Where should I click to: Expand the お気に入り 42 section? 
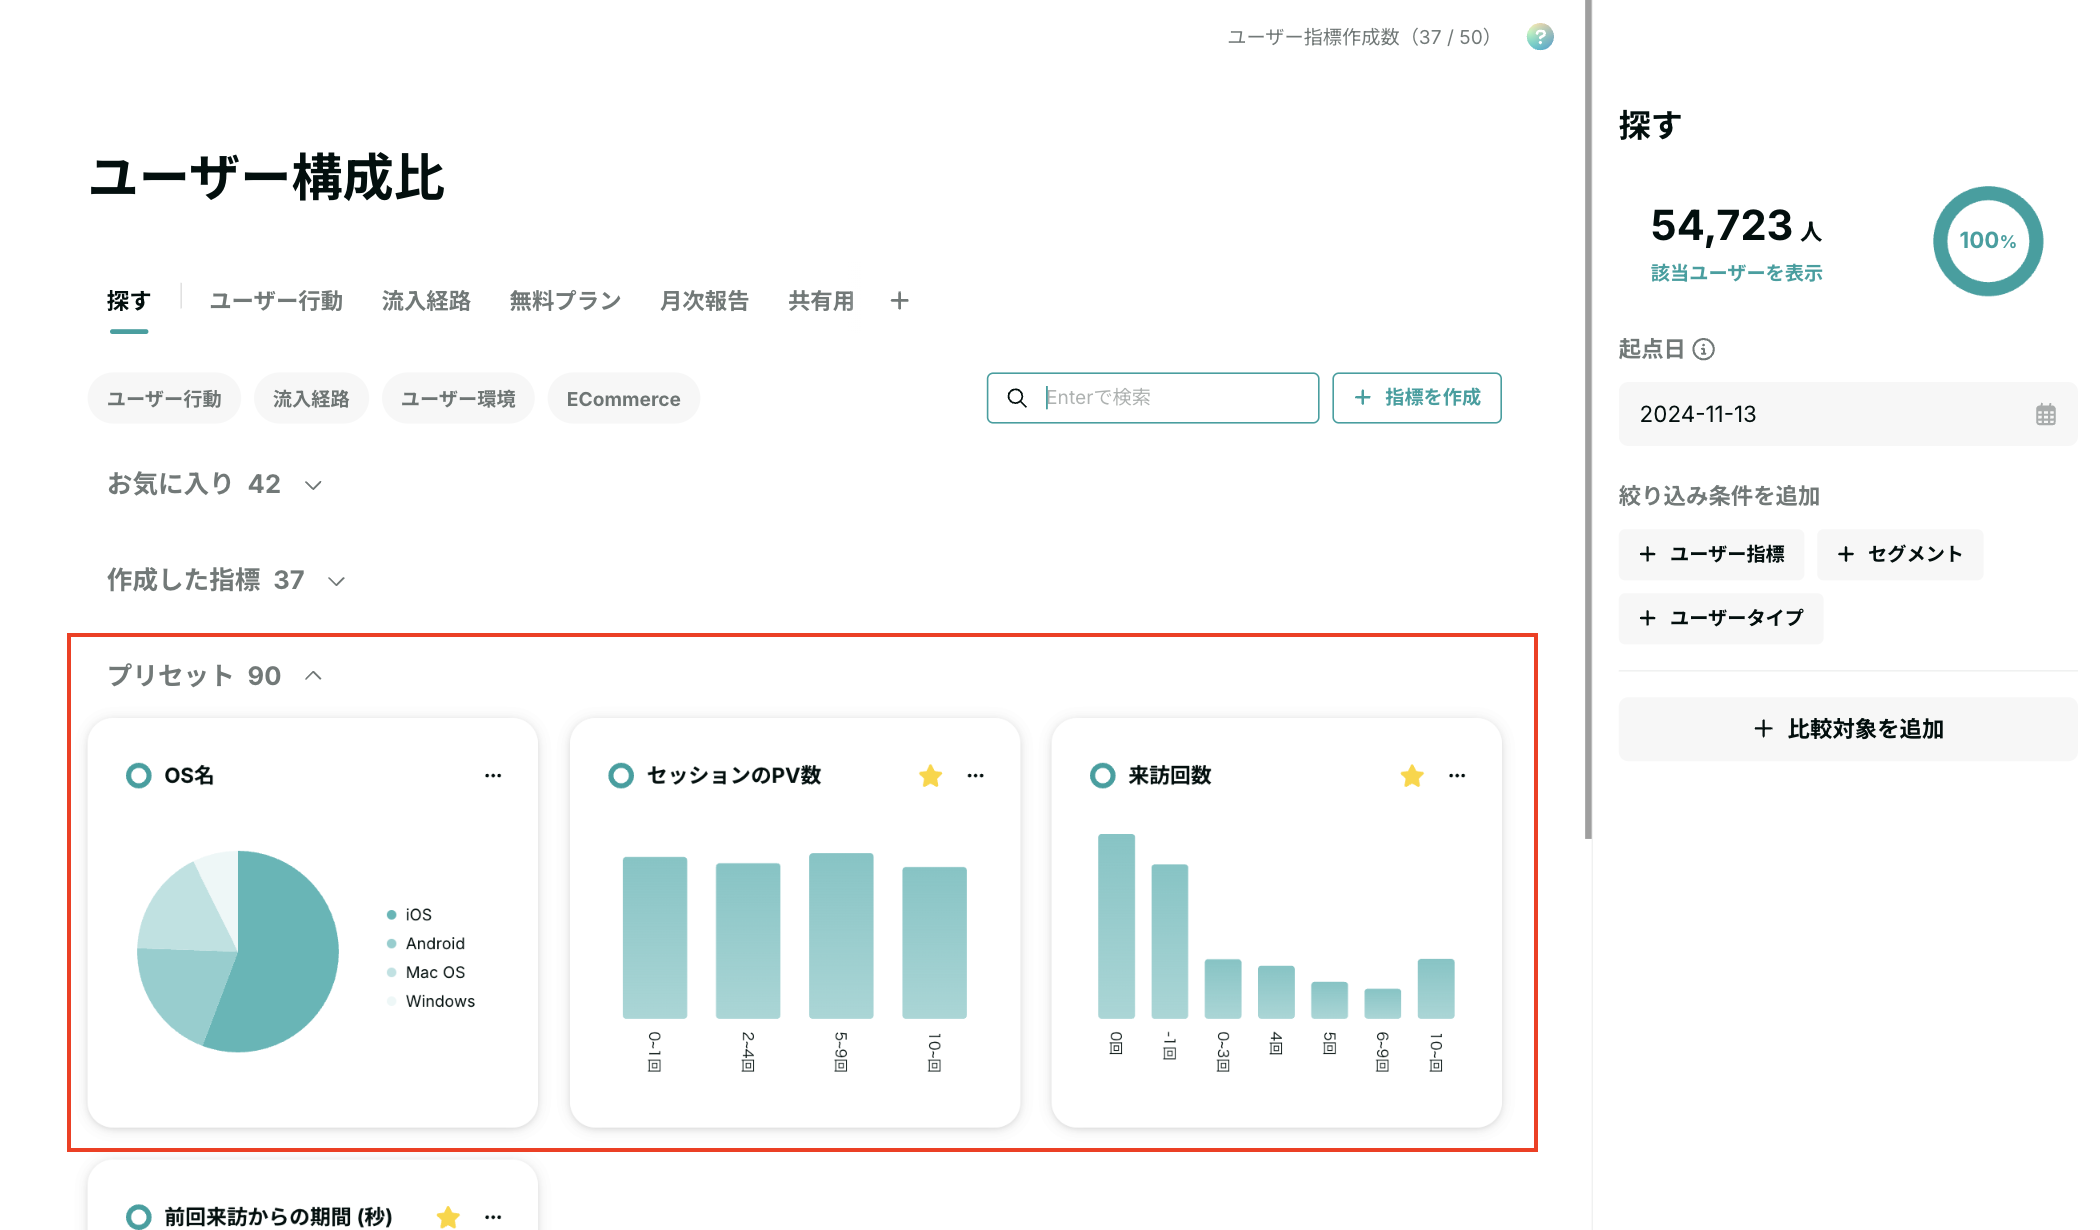[214, 484]
